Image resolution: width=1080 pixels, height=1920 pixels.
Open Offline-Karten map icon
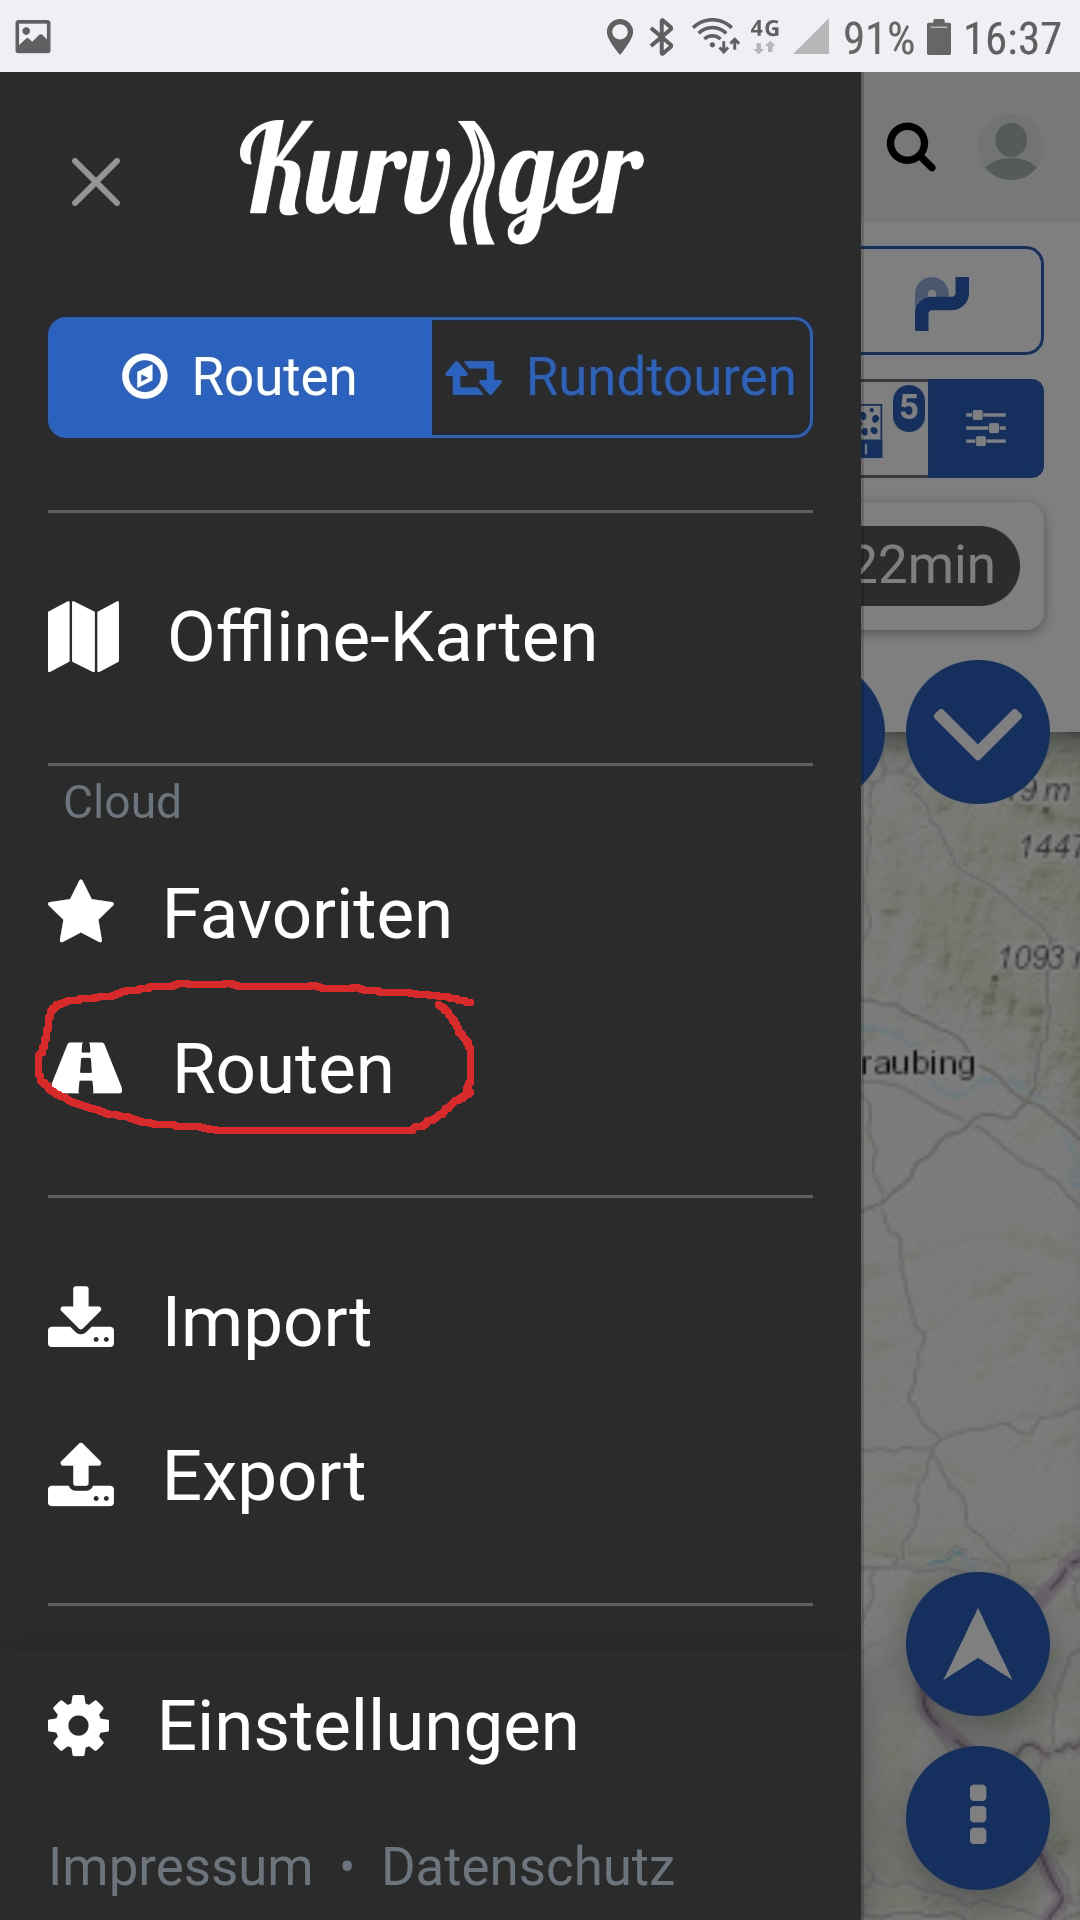pos(84,636)
